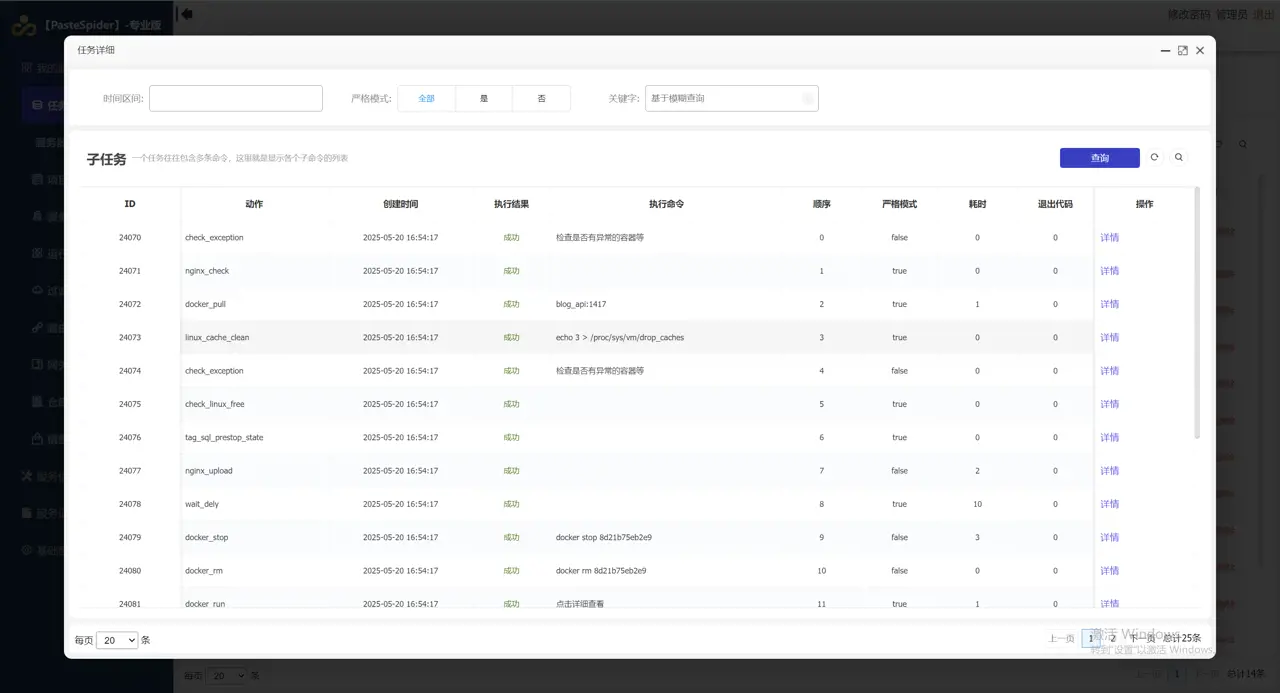The image size is (1280, 693).
Task: Click the 创建时间 column header
Action: click(401, 204)
